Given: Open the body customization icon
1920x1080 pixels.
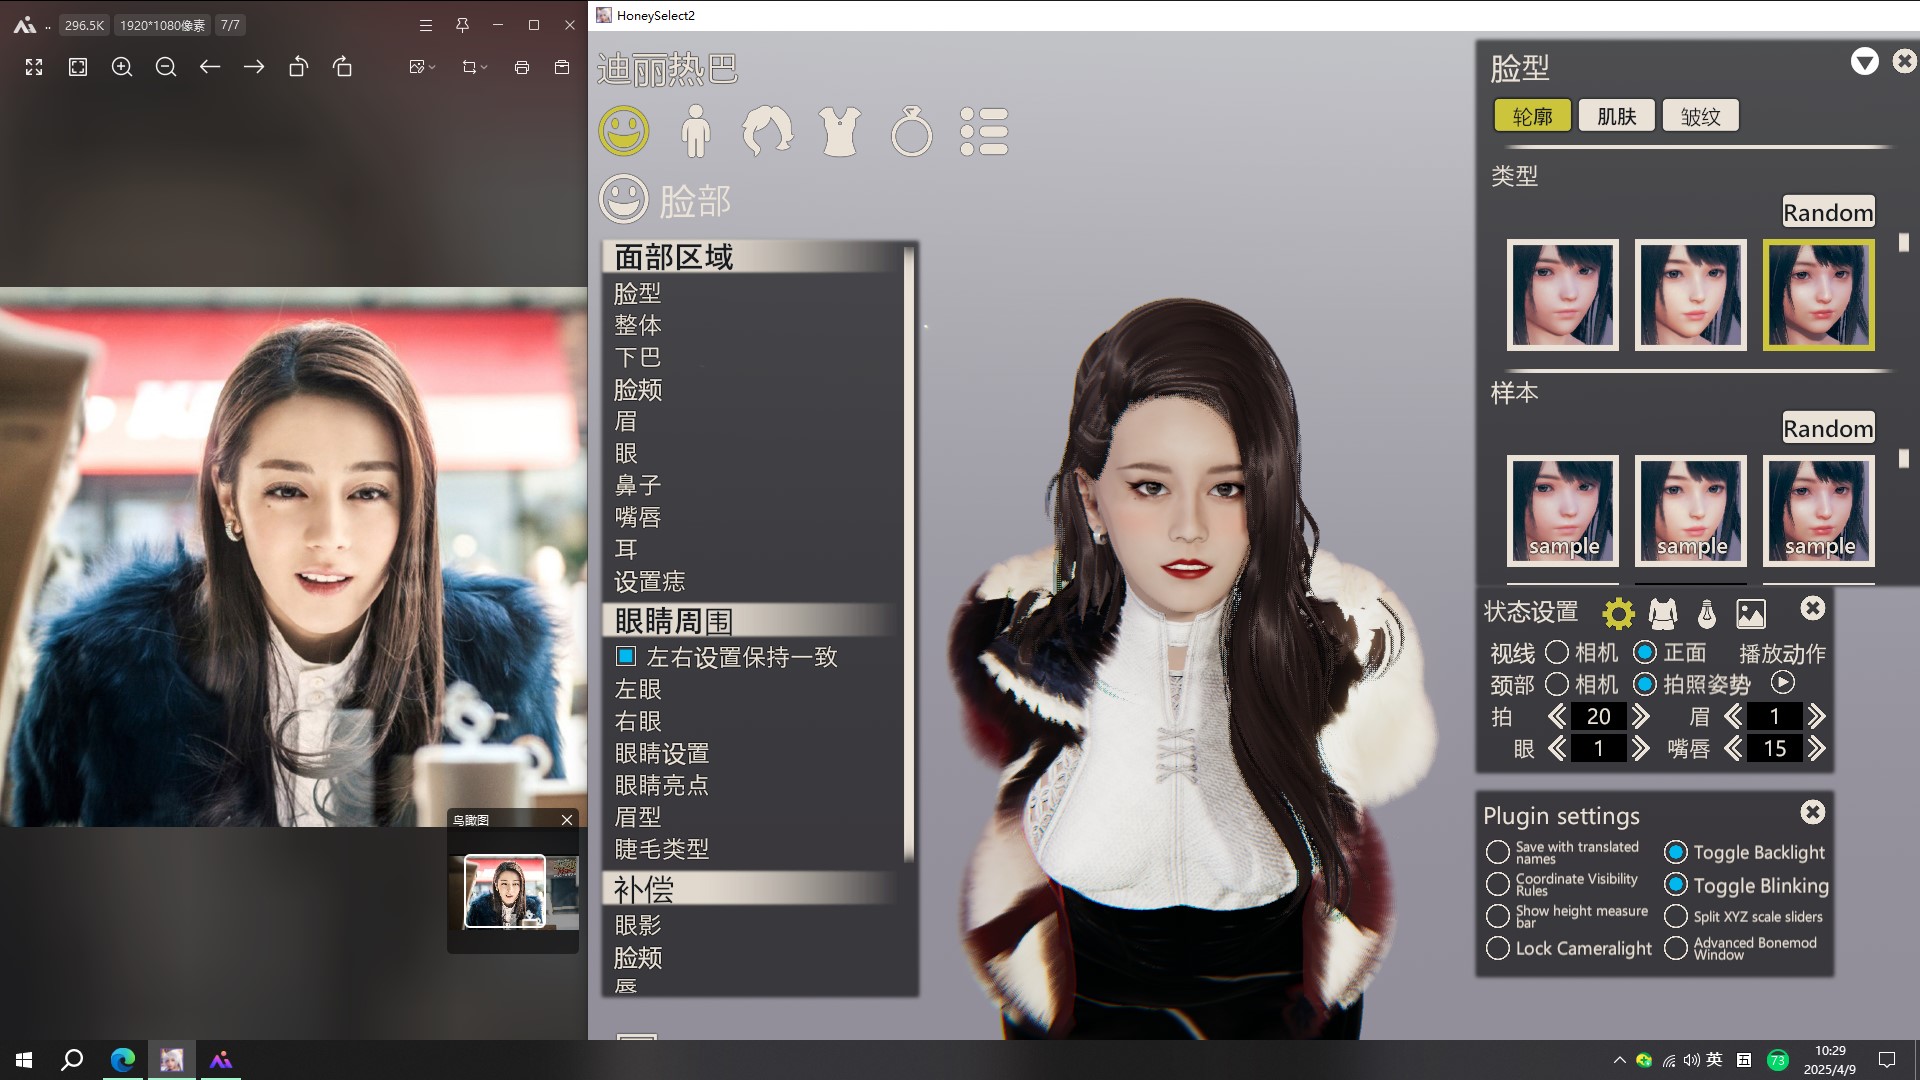Looking at the screenshot, I should coord(695,131).
